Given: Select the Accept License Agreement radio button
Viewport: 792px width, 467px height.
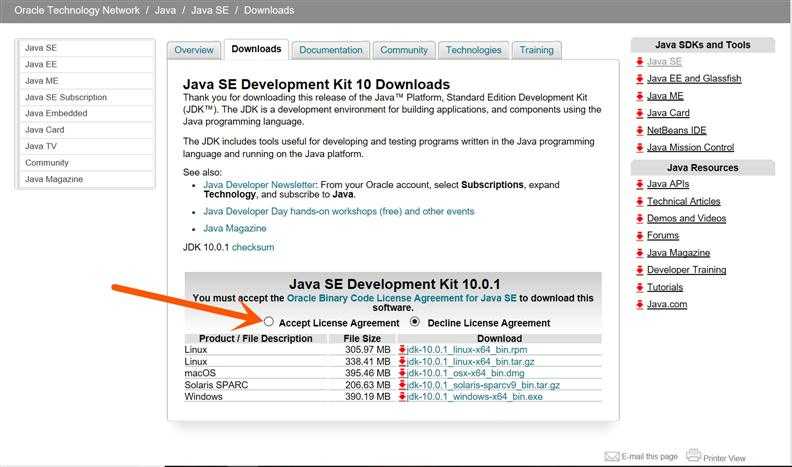Looking at the screenshot, I should click(268, 322).
